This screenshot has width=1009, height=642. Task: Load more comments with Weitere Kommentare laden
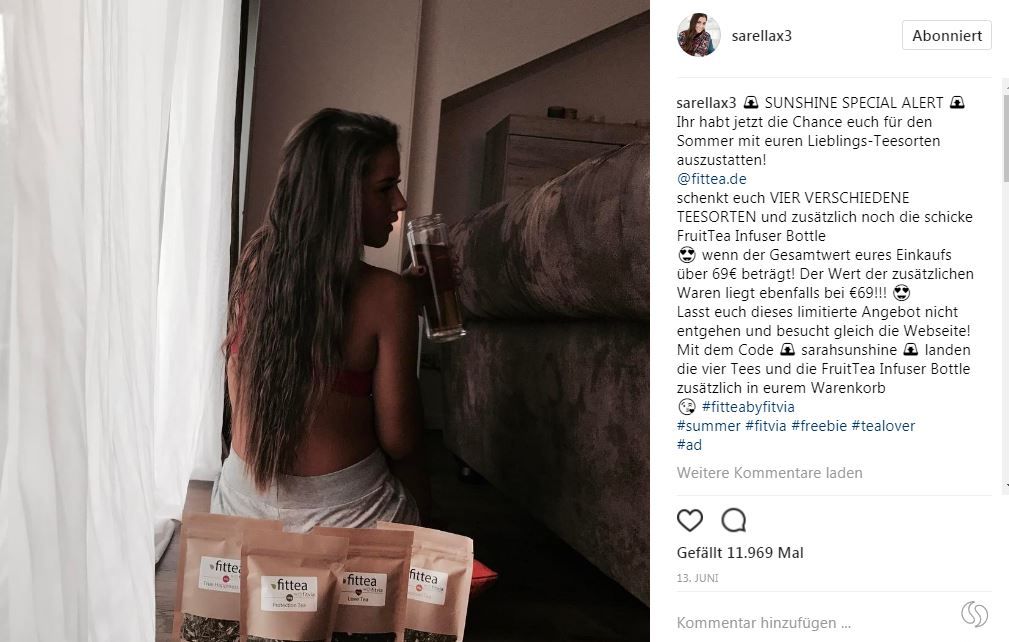pyautogui.click(x=770, y=473)
